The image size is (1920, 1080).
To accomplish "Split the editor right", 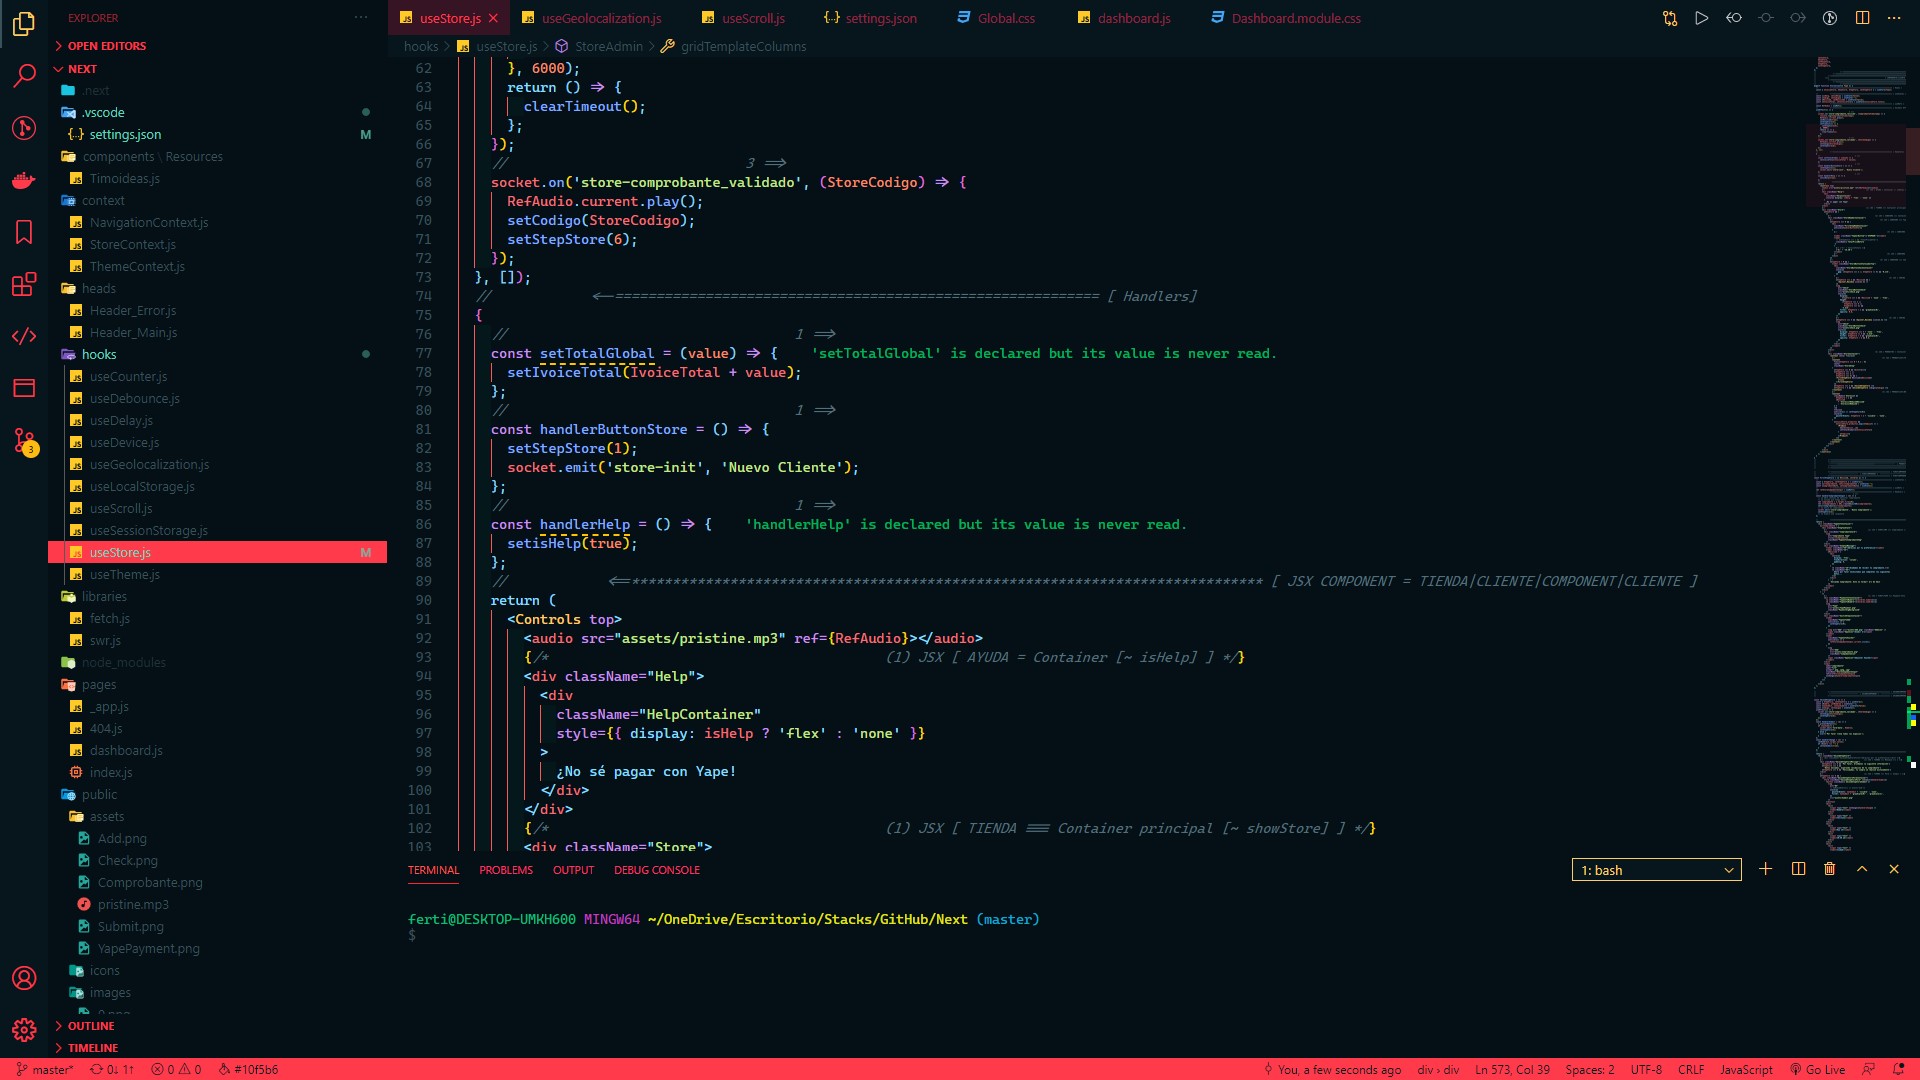I will pyautogui.click(x=1862, y=18).
